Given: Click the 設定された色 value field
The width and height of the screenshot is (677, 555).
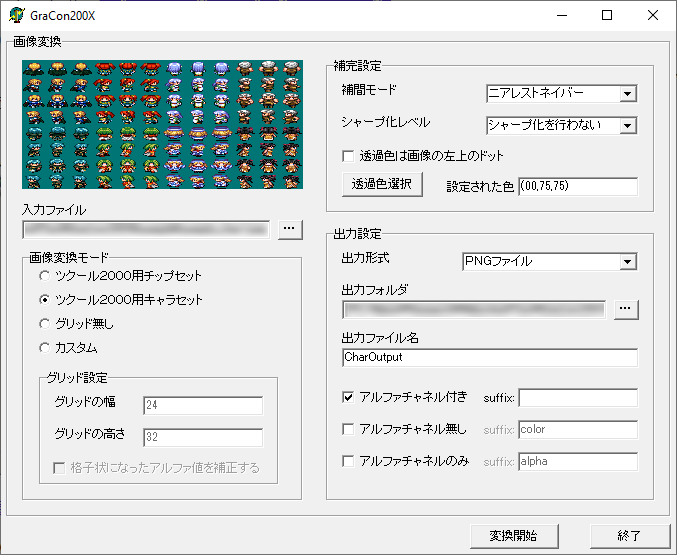Looking at the screenshot, I should (x=577, y=187).
